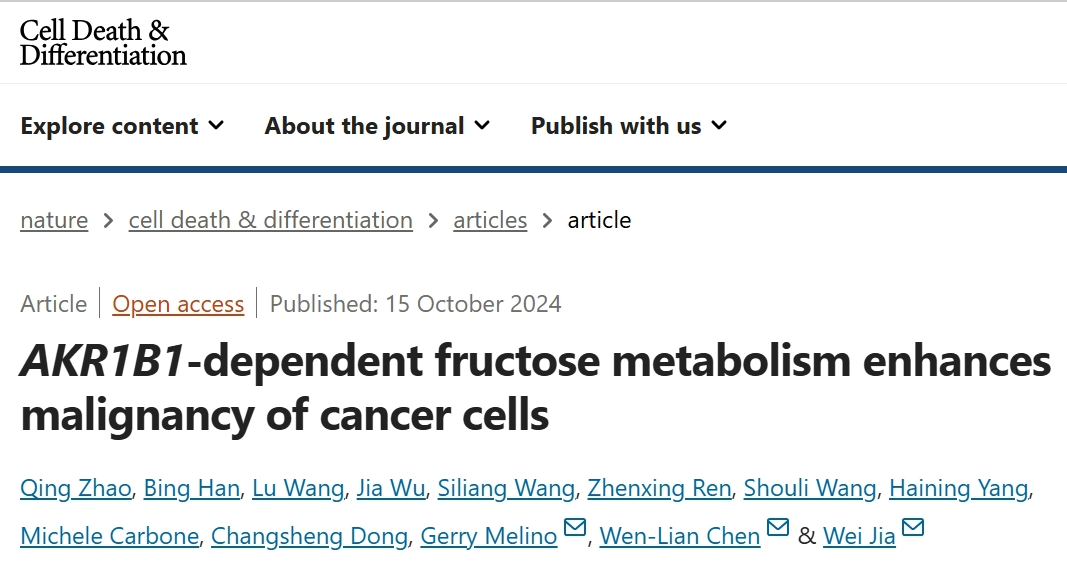Open cell death & differentiation breadcrumb
Image resolution: width=1067 pixels, height=579 pixels.
pos(271,220)
